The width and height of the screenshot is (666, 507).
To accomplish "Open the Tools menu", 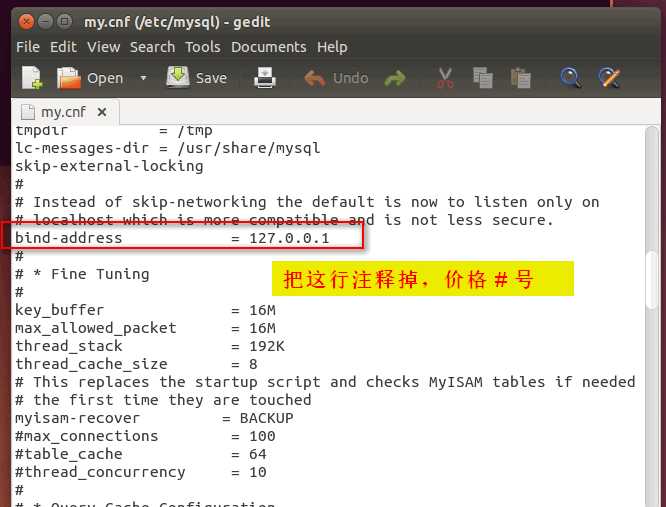I will tap(203, 47).
